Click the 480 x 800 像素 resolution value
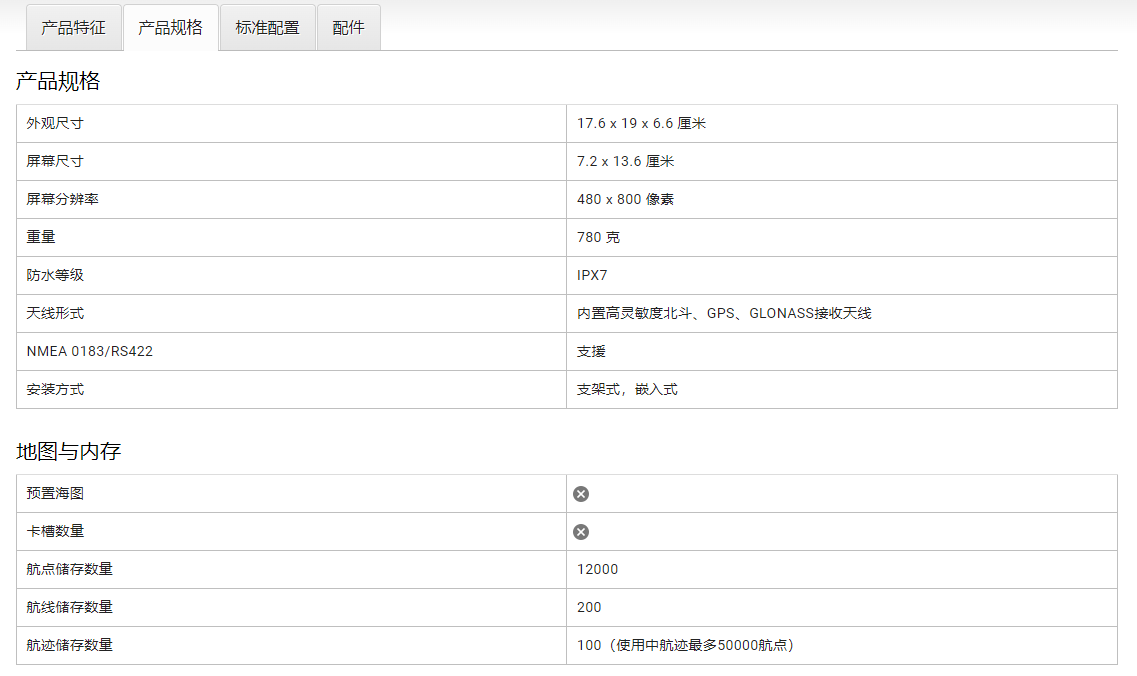The width and height of the screenshot is (1137, 676). point(625,200)
